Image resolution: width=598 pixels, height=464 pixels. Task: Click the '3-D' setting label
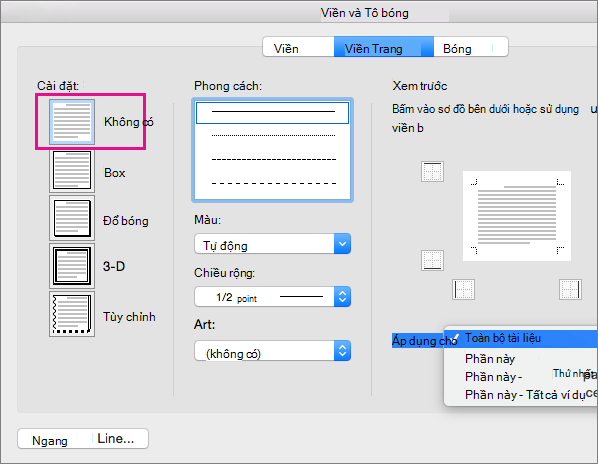click(114, 266)
